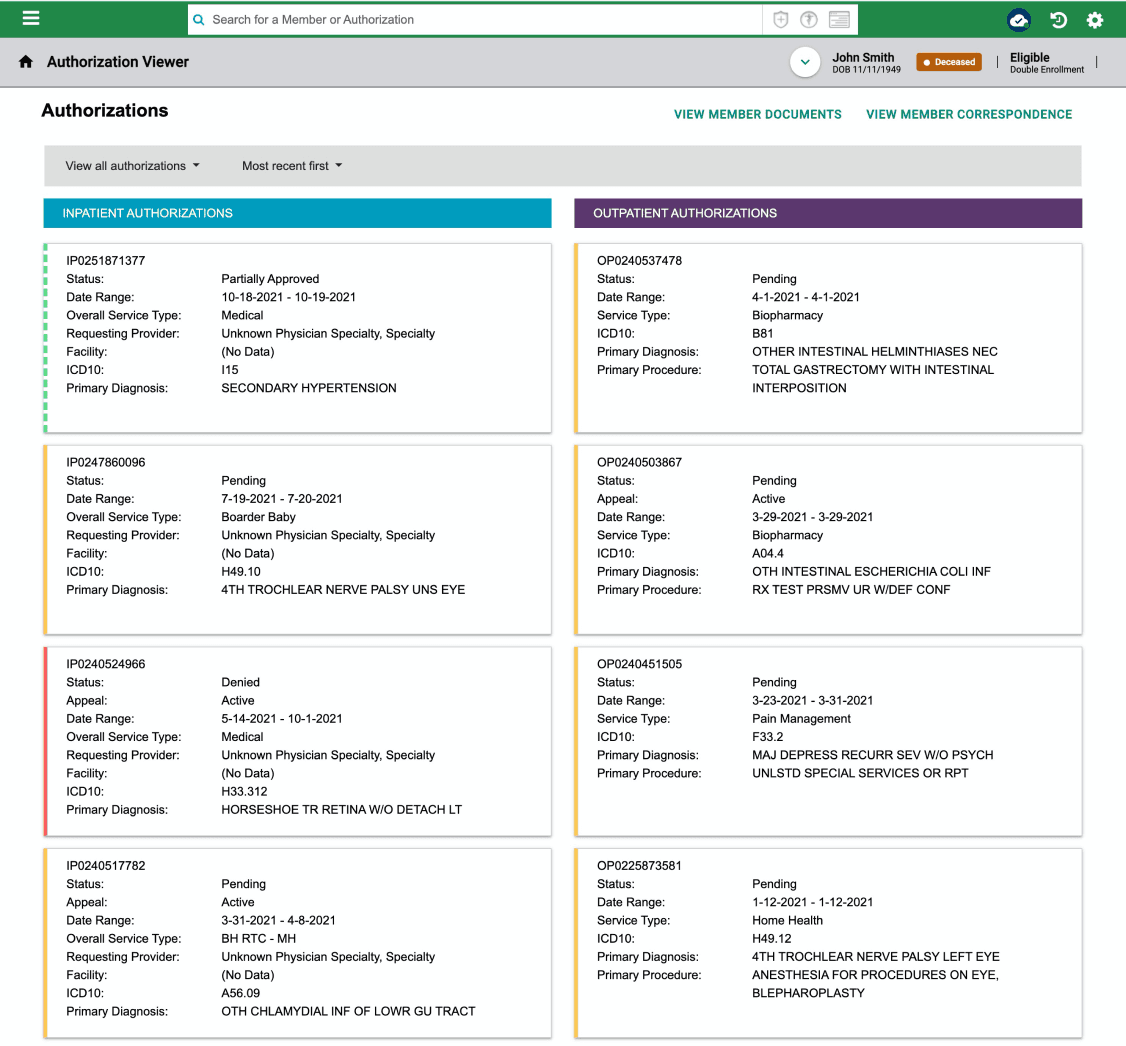Click the Pain Management service type

(x=801, y=719)
